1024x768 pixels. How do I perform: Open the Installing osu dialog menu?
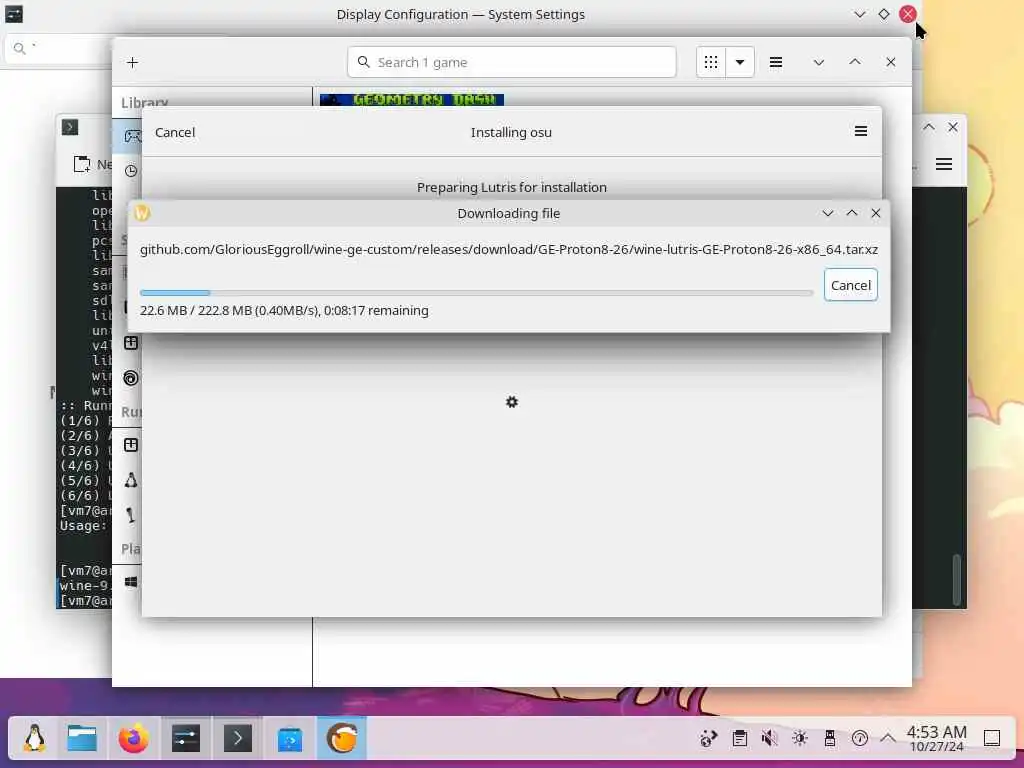pos(861,132)
